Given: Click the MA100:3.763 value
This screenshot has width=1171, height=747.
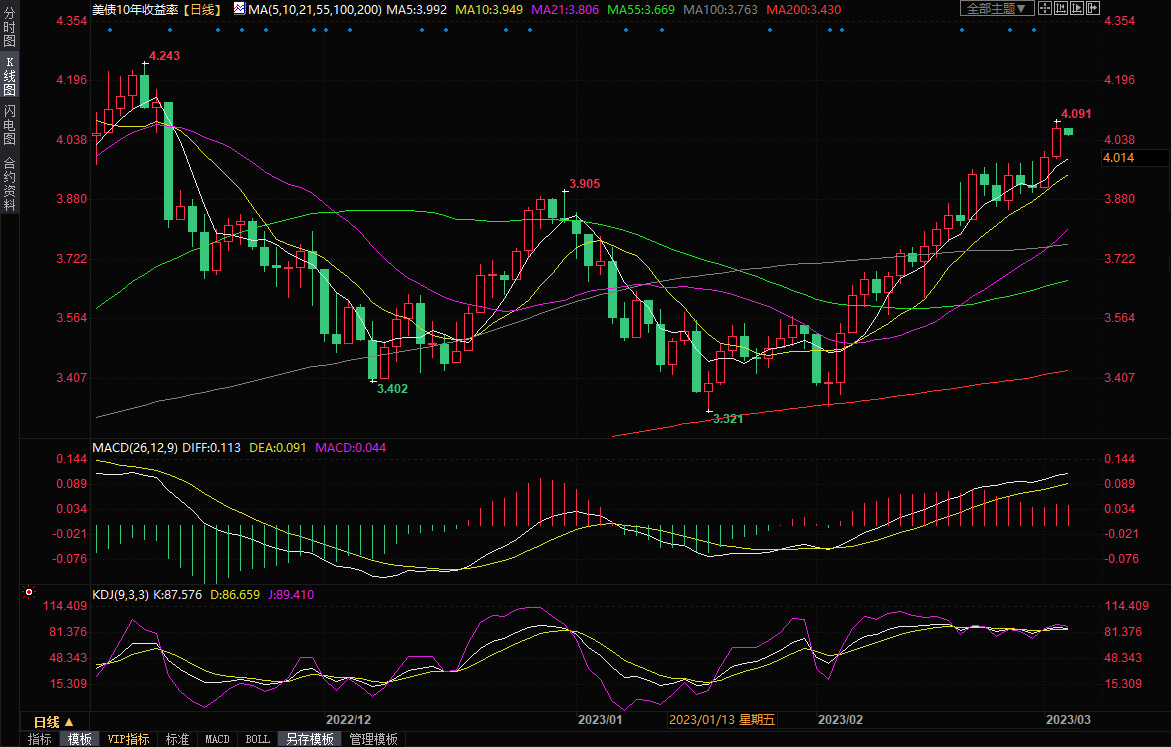Looking at the screenshot, I should (x=721, y=10).
